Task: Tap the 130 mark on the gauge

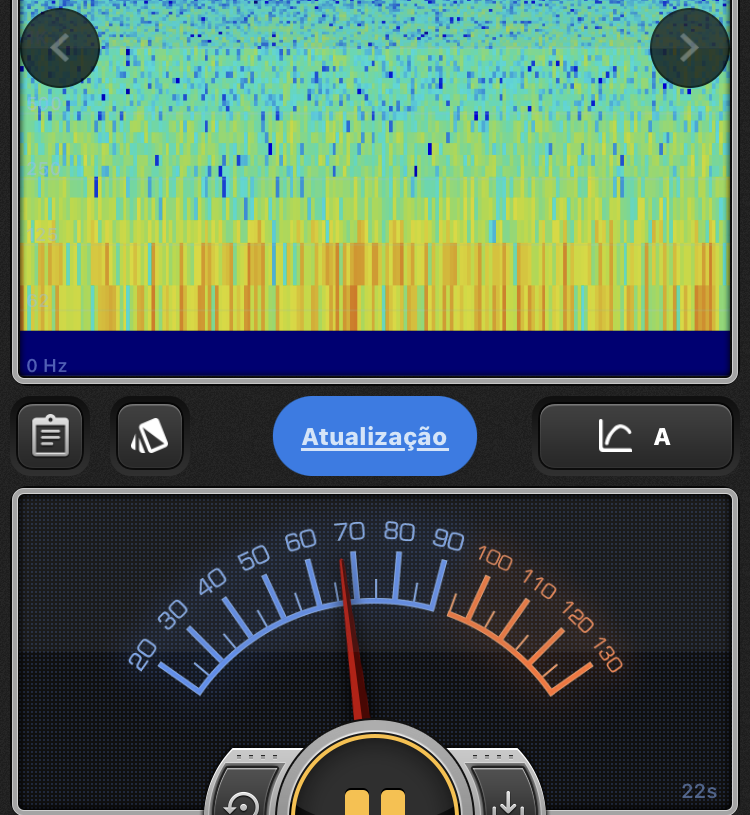Action: pyautogui.click(x=606, y=654)
